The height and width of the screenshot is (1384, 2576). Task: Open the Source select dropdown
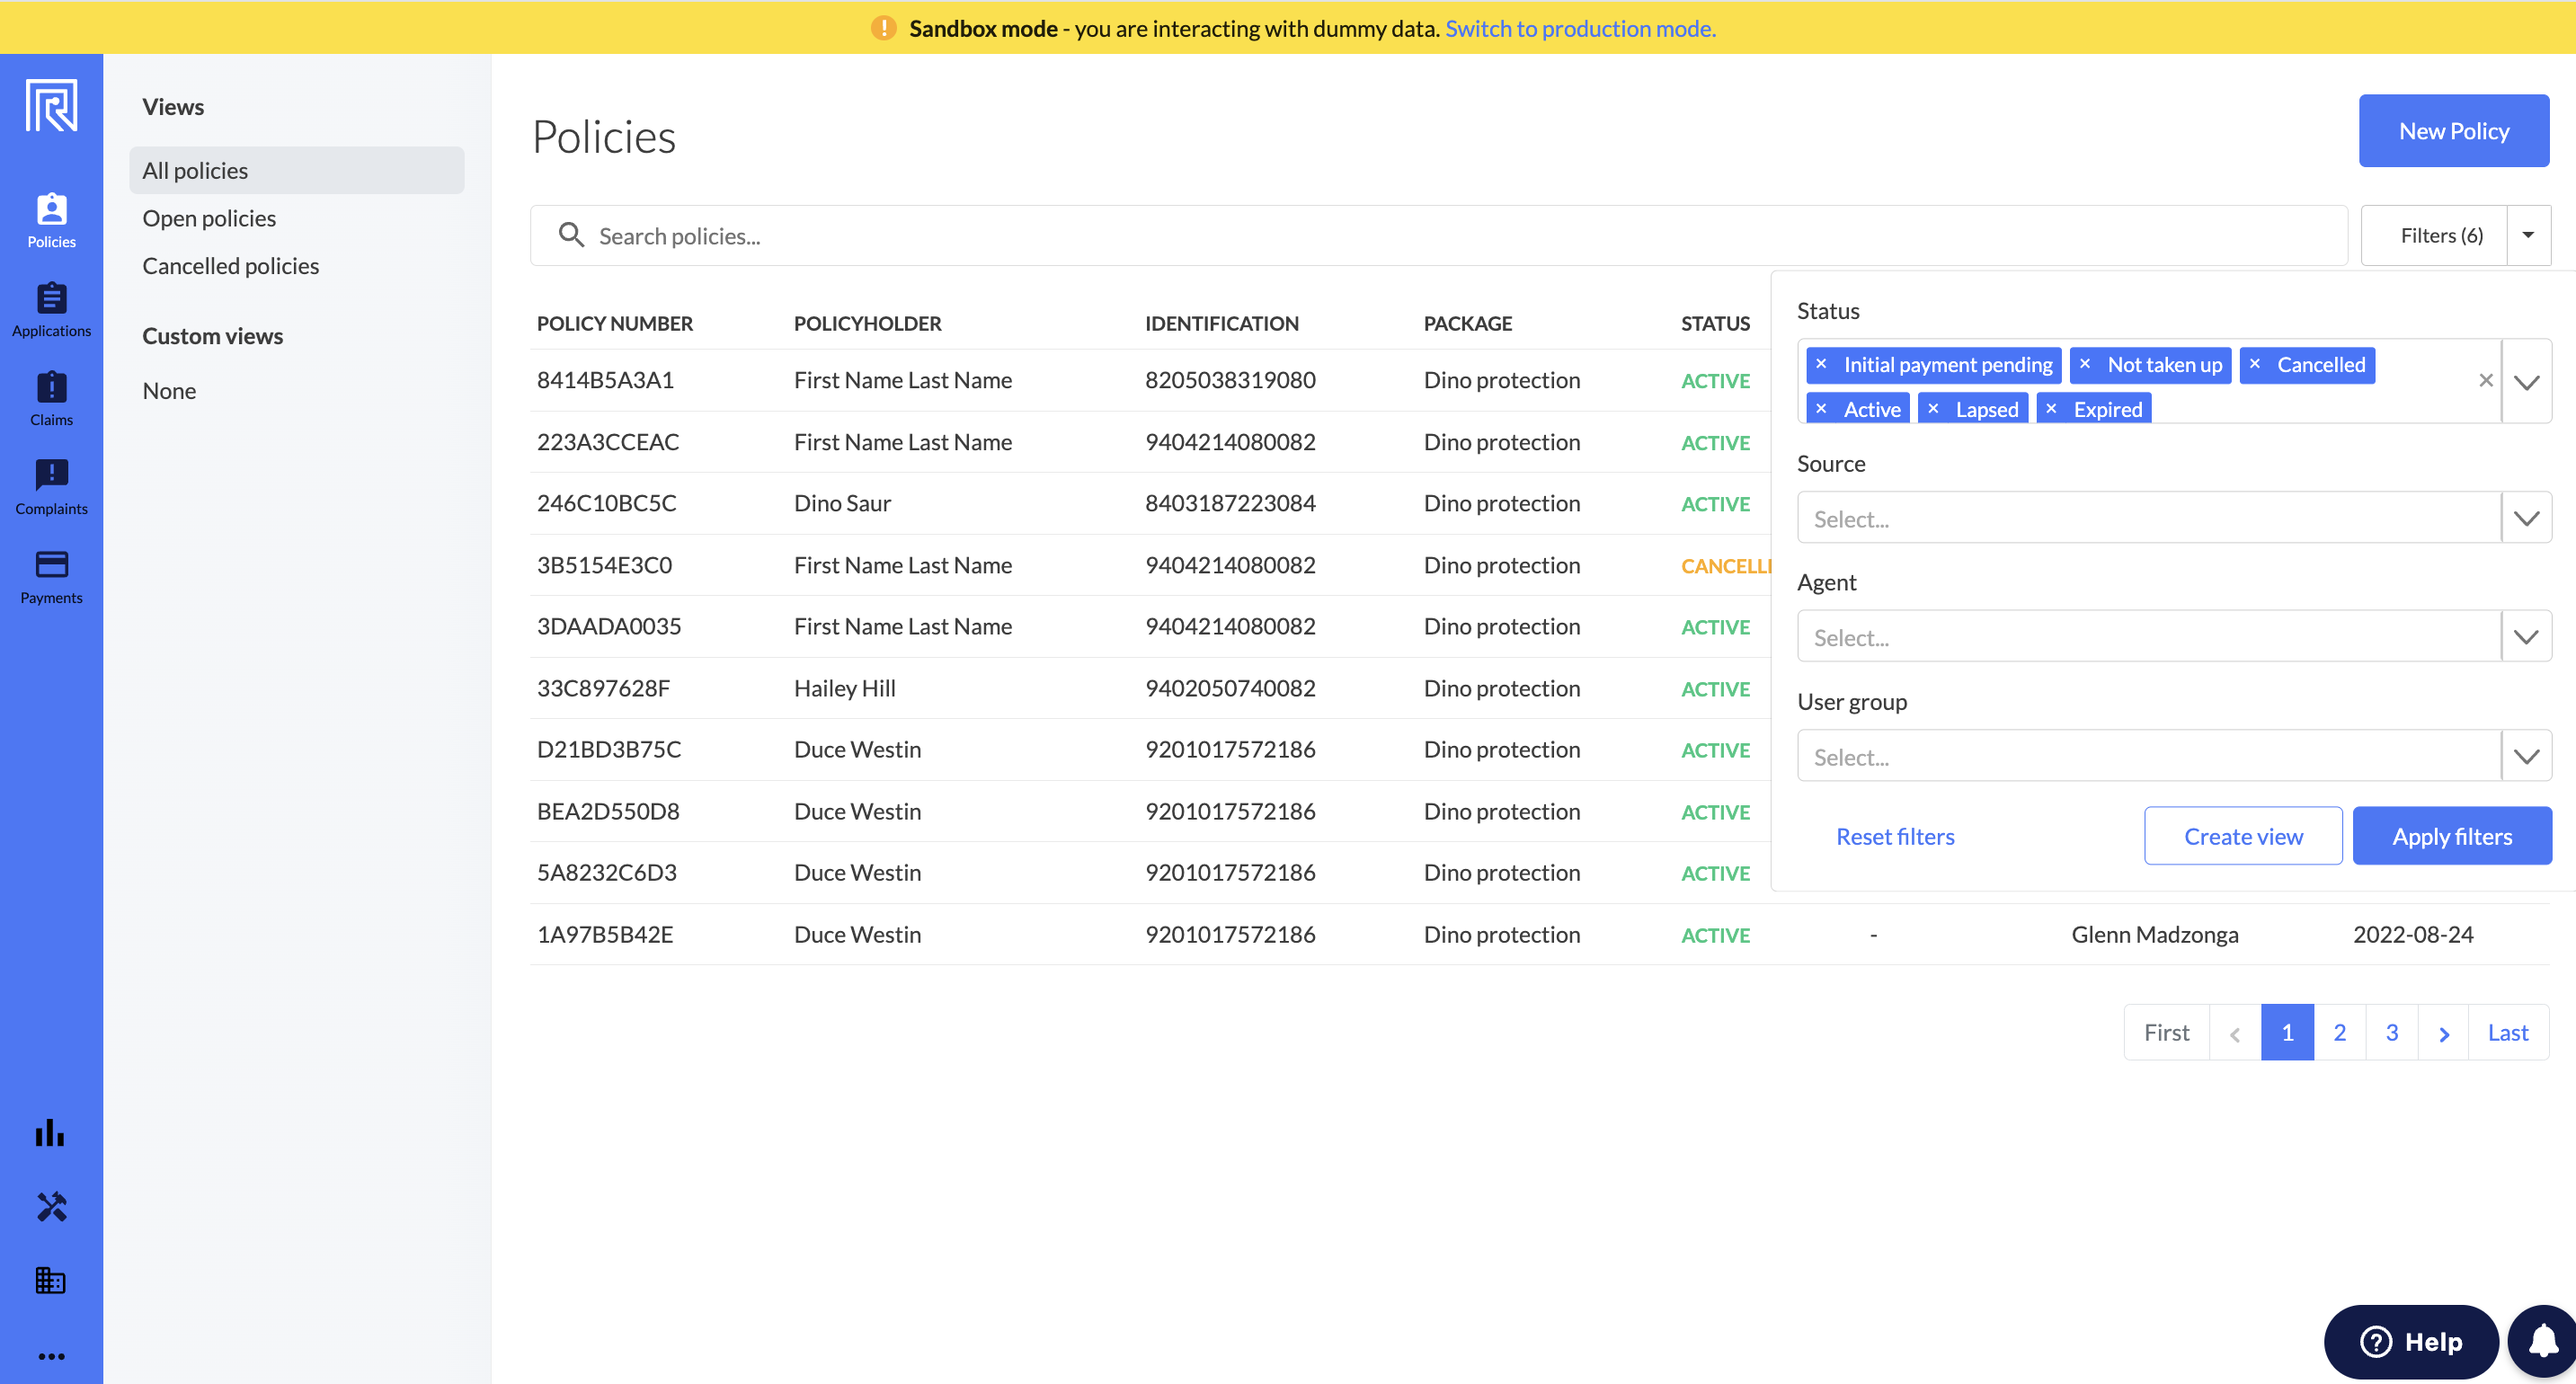tap(2174, 518)
